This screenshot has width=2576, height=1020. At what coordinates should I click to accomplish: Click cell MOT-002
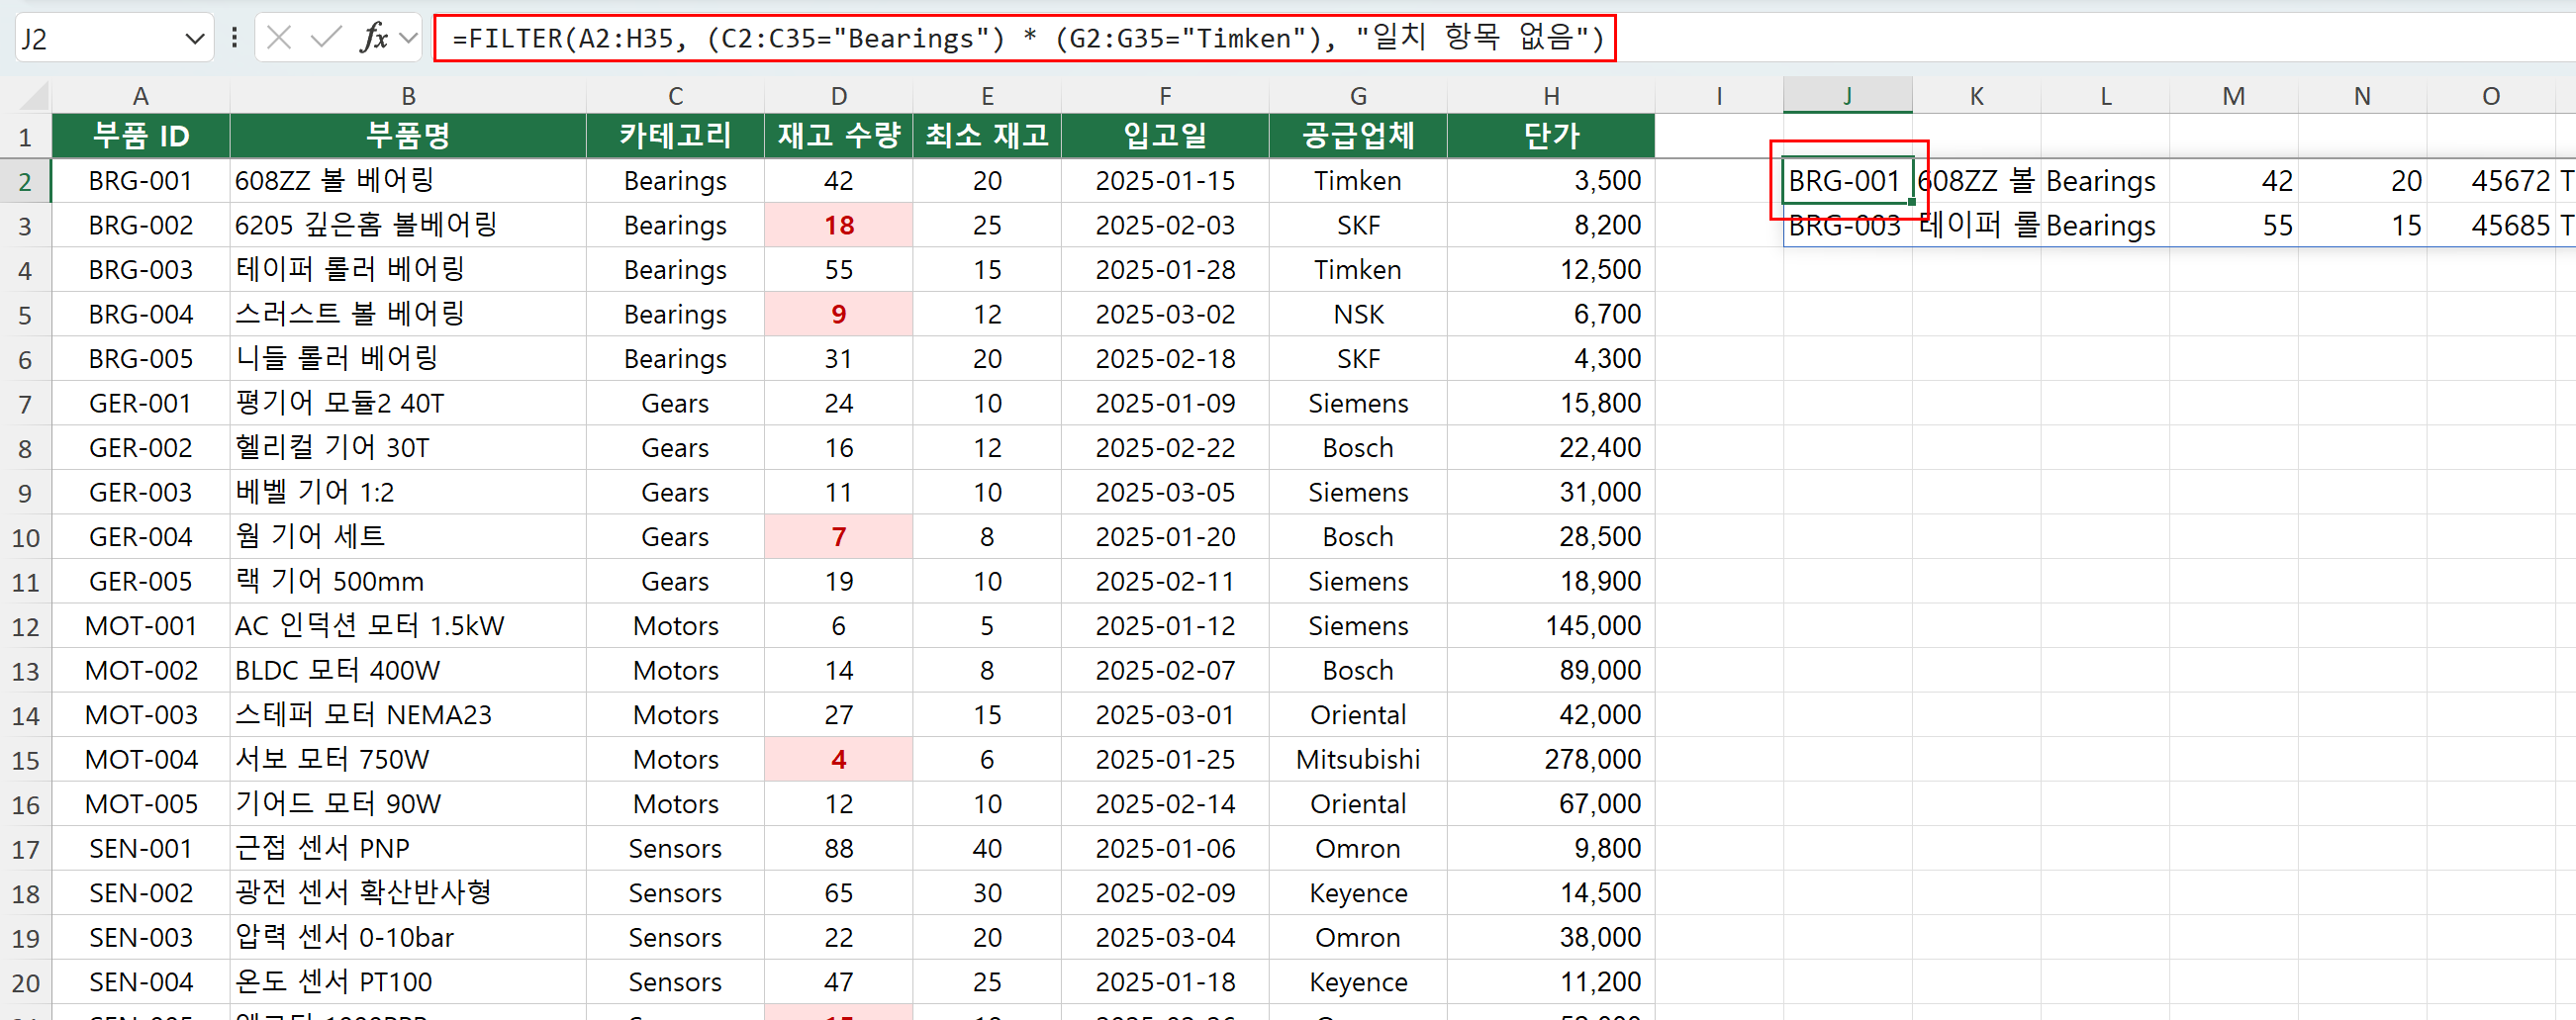point(141,670)
